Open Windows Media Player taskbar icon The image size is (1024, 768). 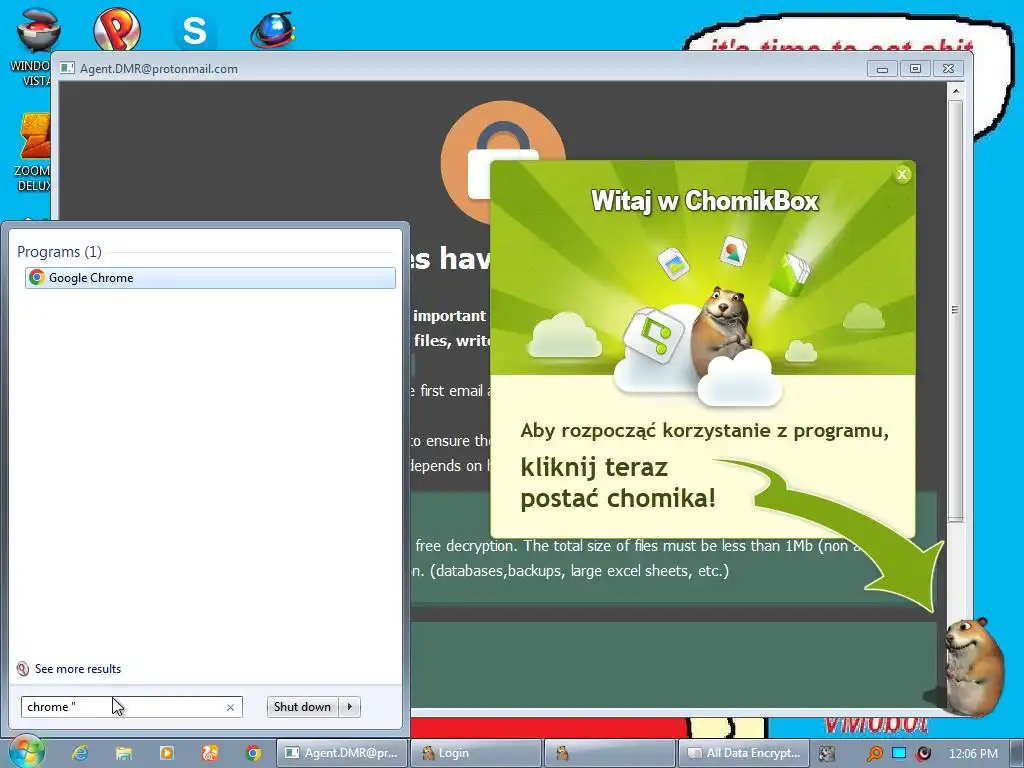(167, 753)
